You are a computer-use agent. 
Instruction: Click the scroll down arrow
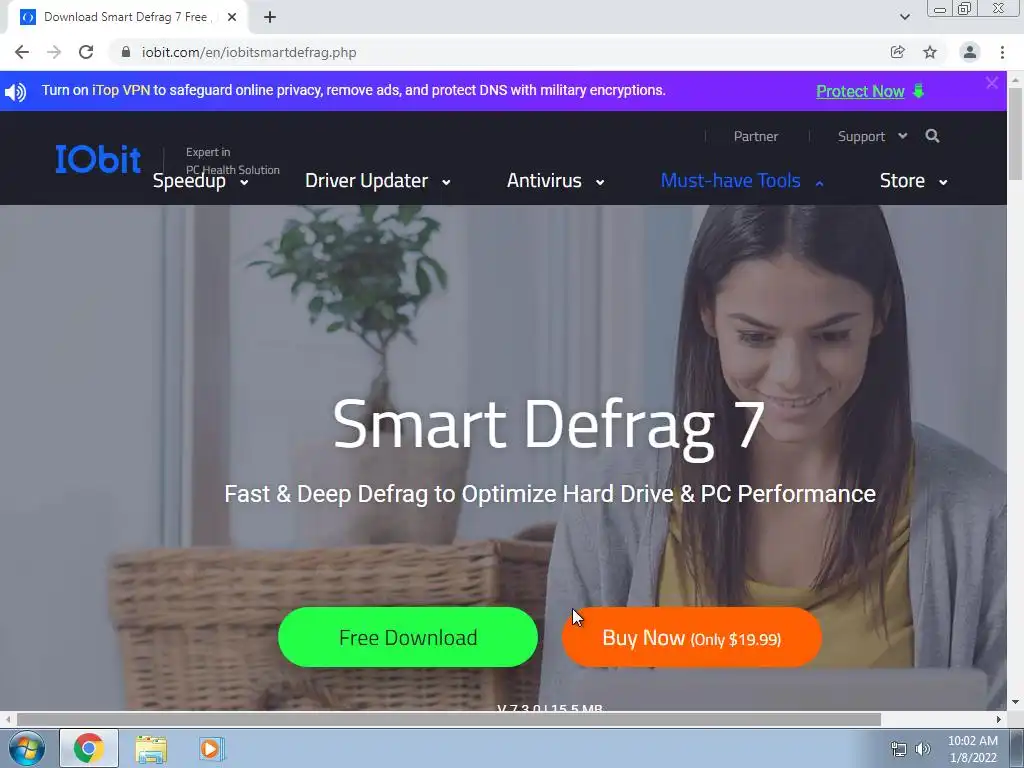click(1016, 703)
